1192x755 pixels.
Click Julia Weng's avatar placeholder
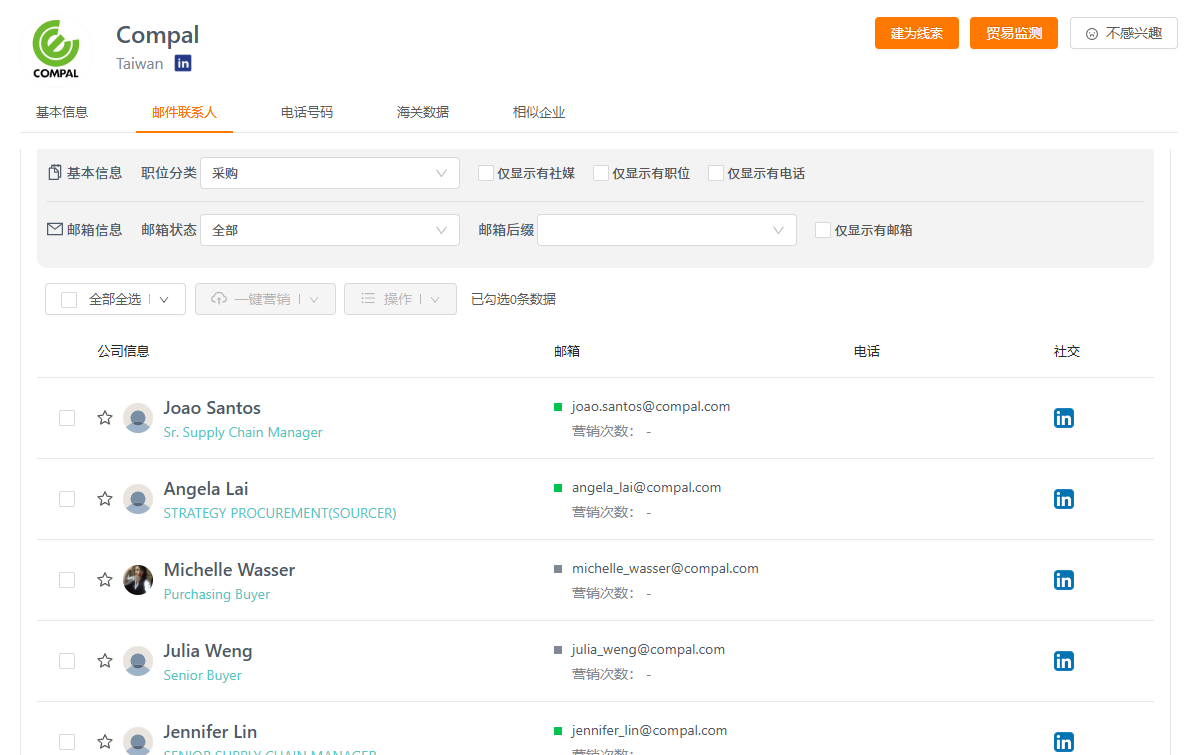click(138, 661)
